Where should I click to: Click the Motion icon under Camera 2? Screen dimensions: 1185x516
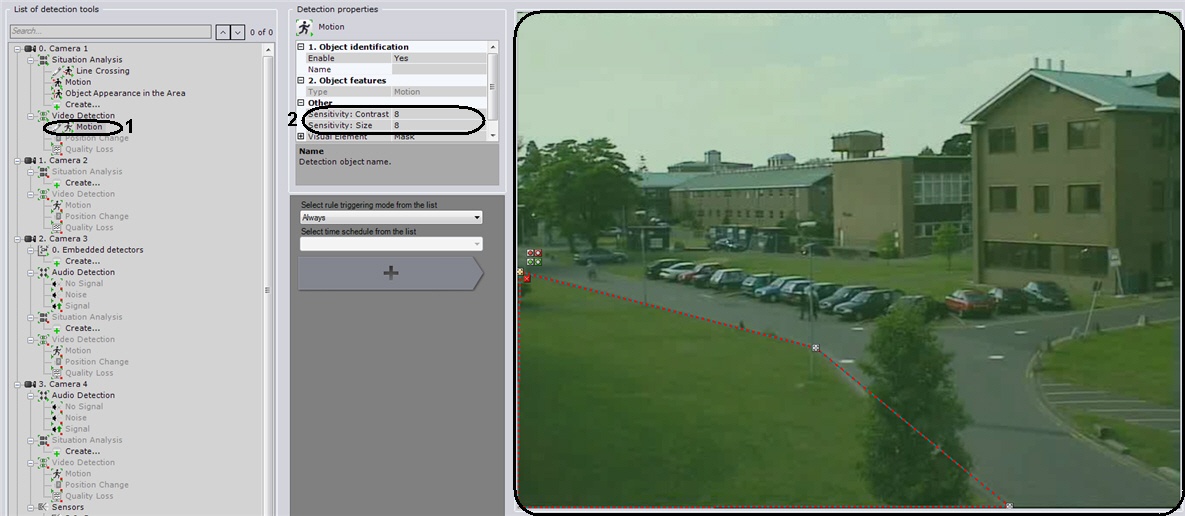(x=57, y=205)
